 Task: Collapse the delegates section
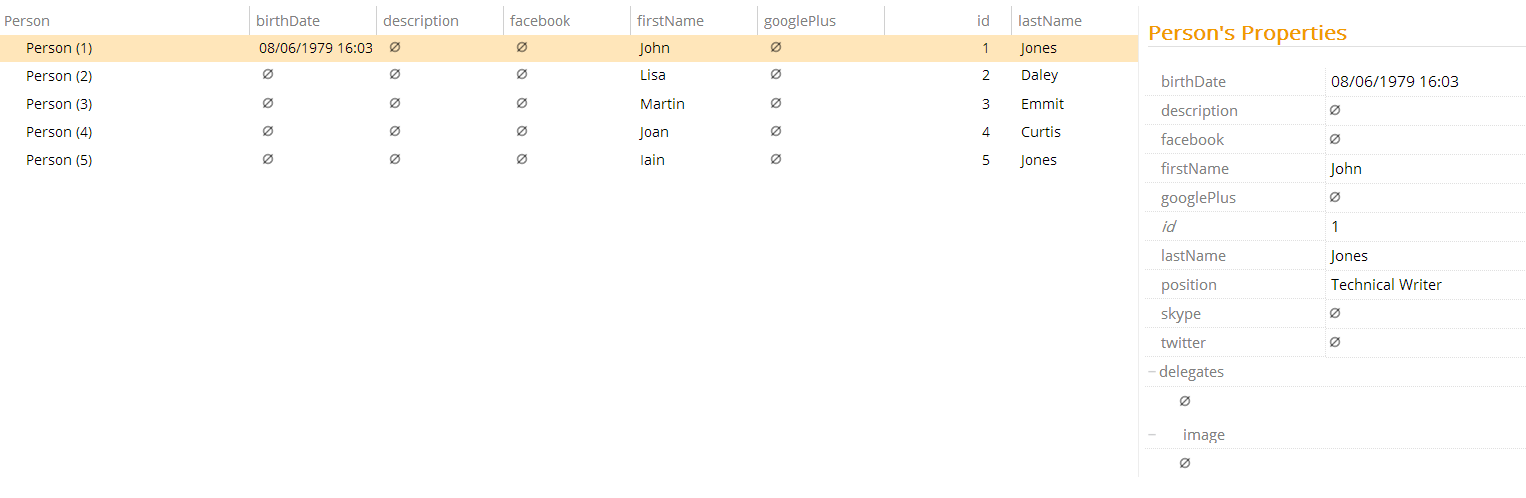coord(1152,372)
